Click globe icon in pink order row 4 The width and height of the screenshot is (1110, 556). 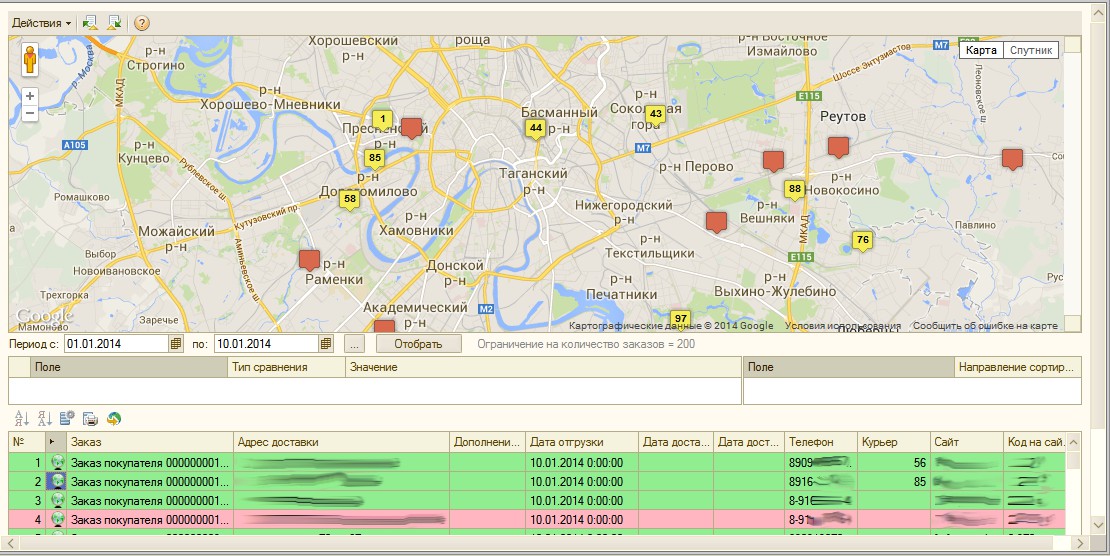coord(57,520)
